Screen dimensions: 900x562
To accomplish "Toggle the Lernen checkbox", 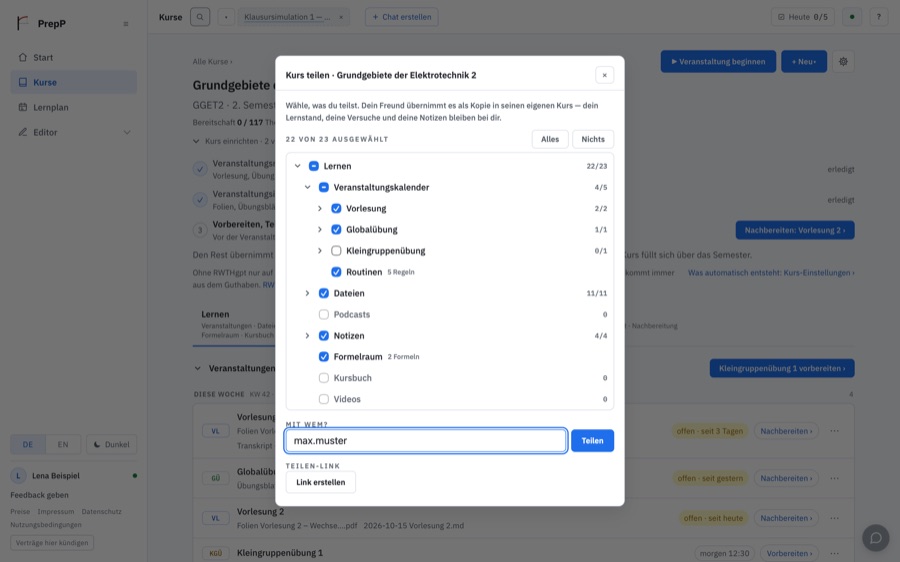I will pyautogui.click(x=313, y=166).
